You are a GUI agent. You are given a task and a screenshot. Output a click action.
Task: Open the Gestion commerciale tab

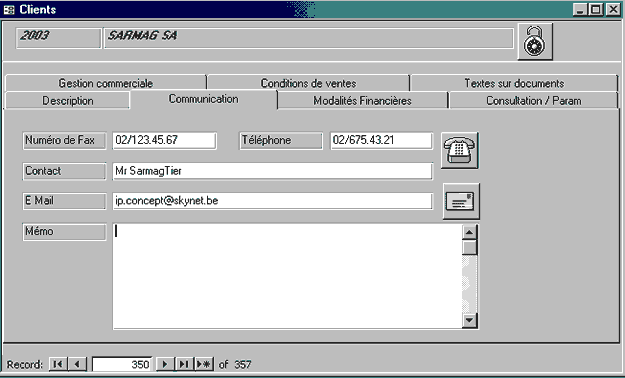click(x=106, y=83)
